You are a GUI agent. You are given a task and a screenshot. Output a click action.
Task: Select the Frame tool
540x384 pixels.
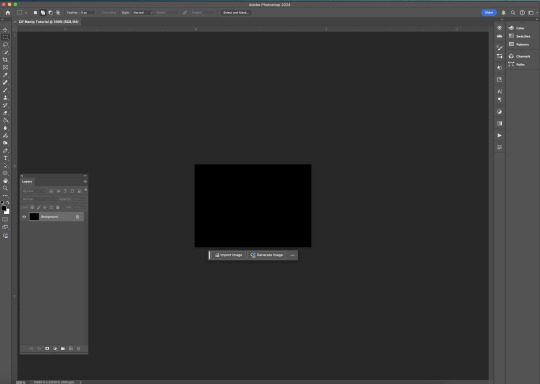click(x=5, y=68)
